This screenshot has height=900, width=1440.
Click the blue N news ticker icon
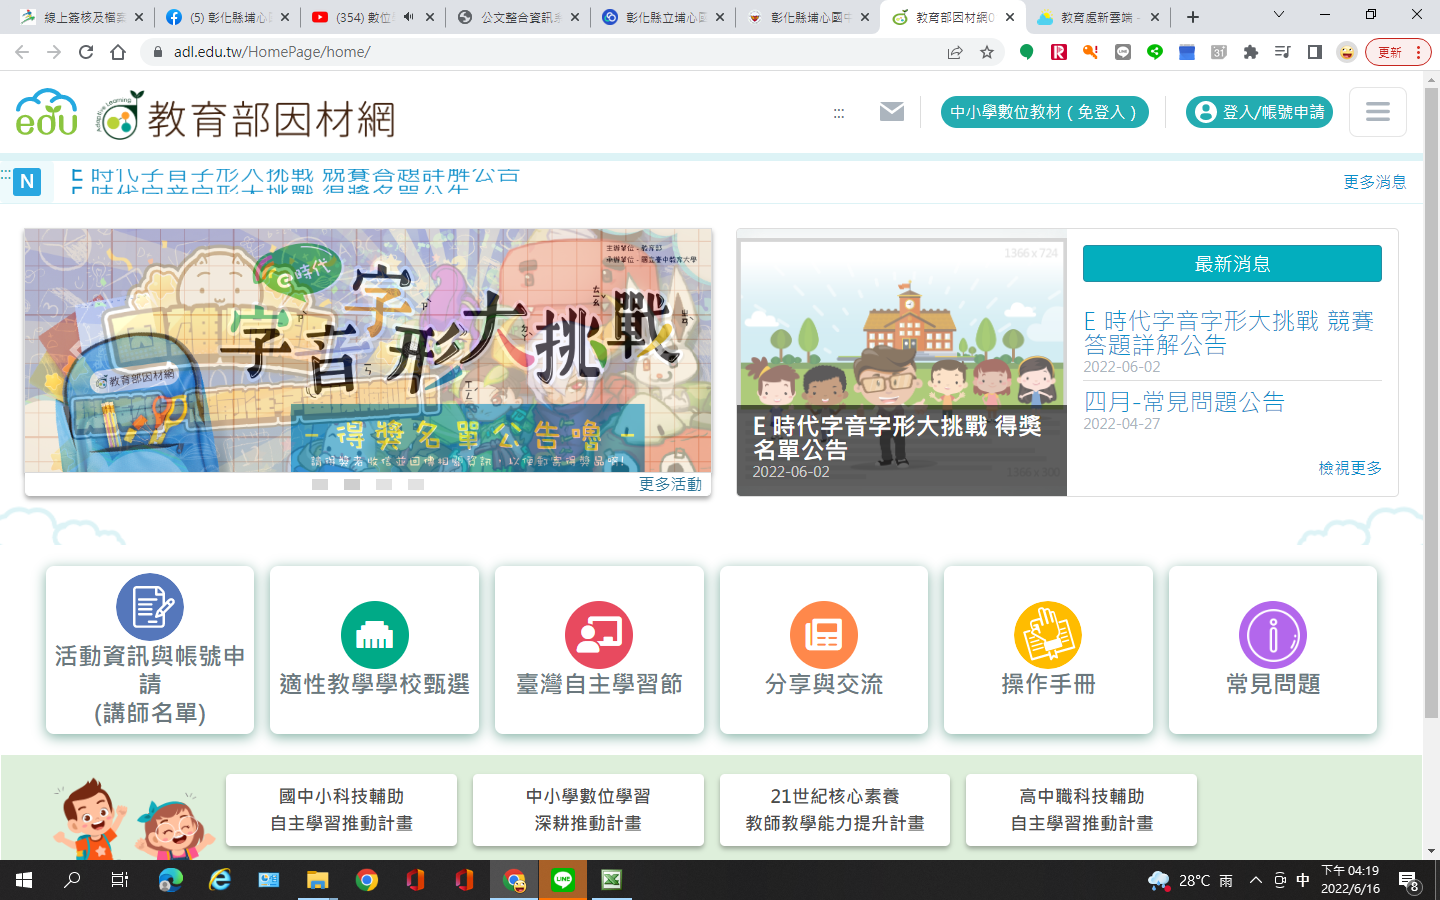(27, 182)
